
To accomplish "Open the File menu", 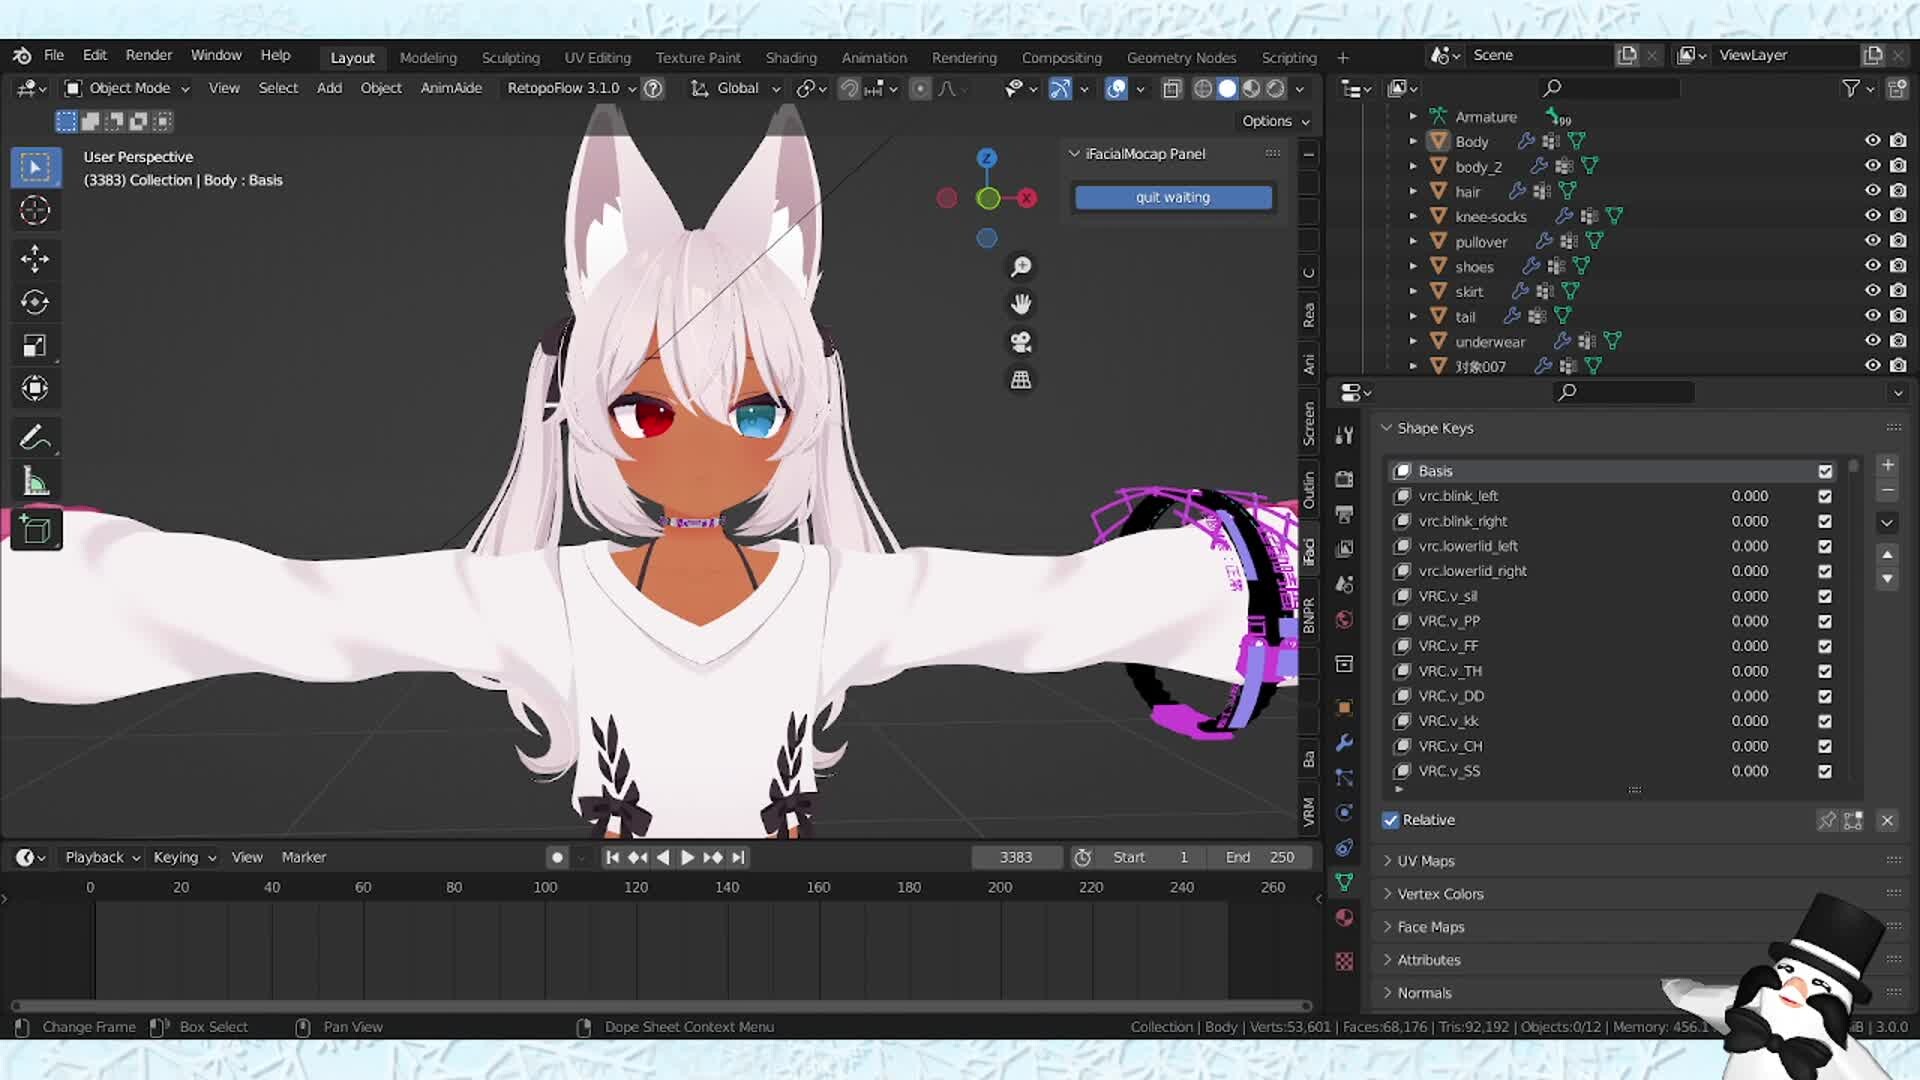I will (54, 55).
